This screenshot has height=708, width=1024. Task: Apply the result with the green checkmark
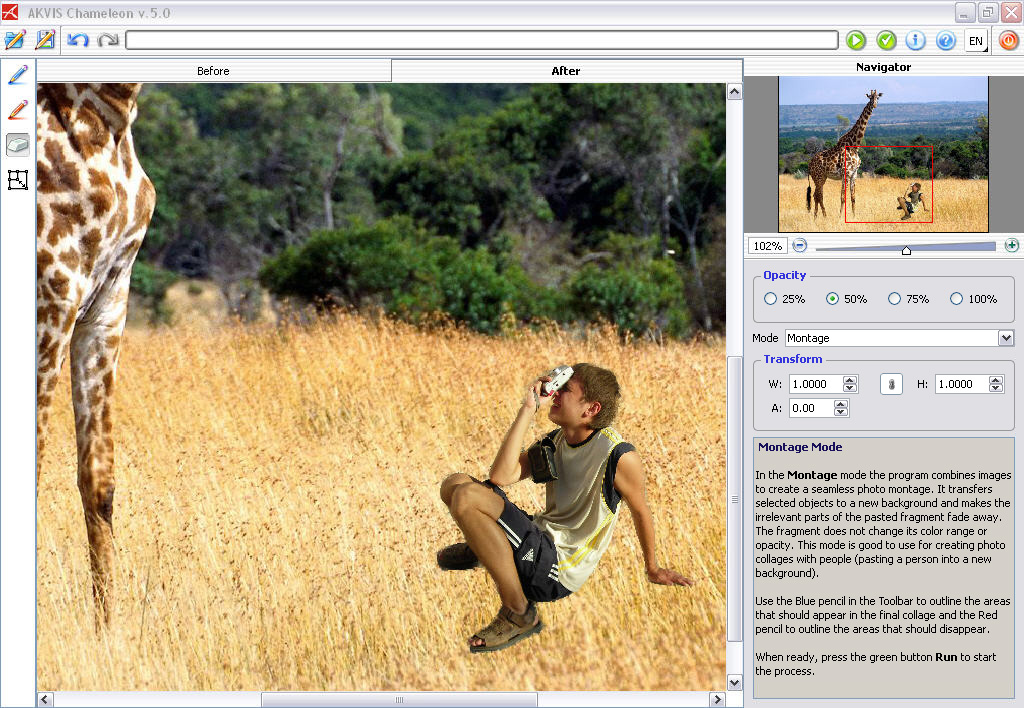click(886, 40)
